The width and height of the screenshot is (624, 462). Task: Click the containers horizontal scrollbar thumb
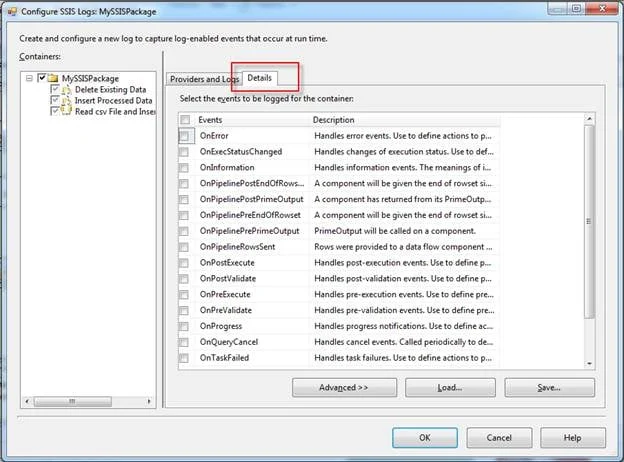72,401
